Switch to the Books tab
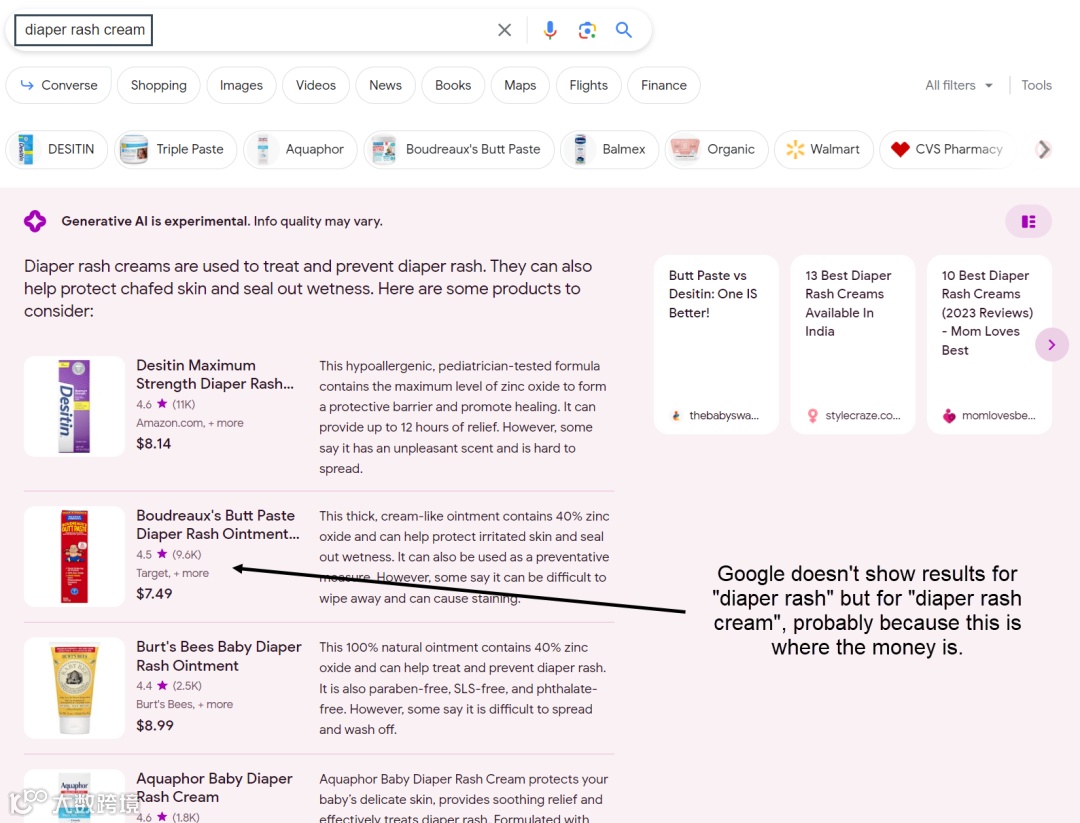Screen dimensions: 1080x823 pyautogui.click(x=453, y=85)
